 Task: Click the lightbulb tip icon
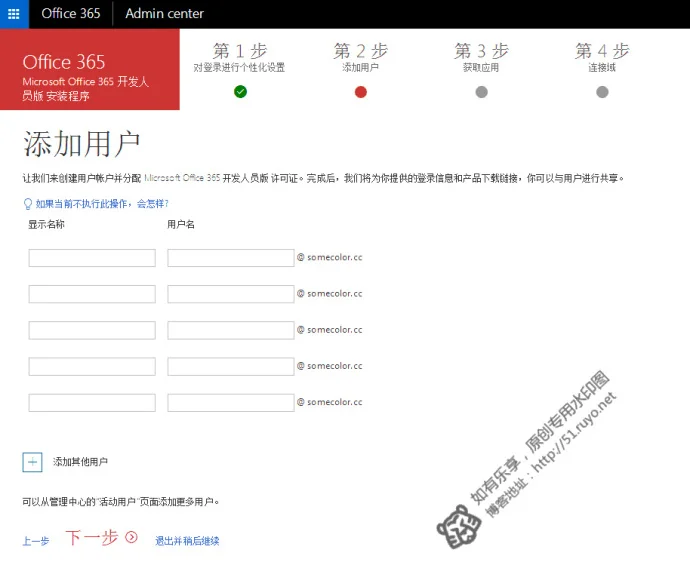(x=28, y=204)
